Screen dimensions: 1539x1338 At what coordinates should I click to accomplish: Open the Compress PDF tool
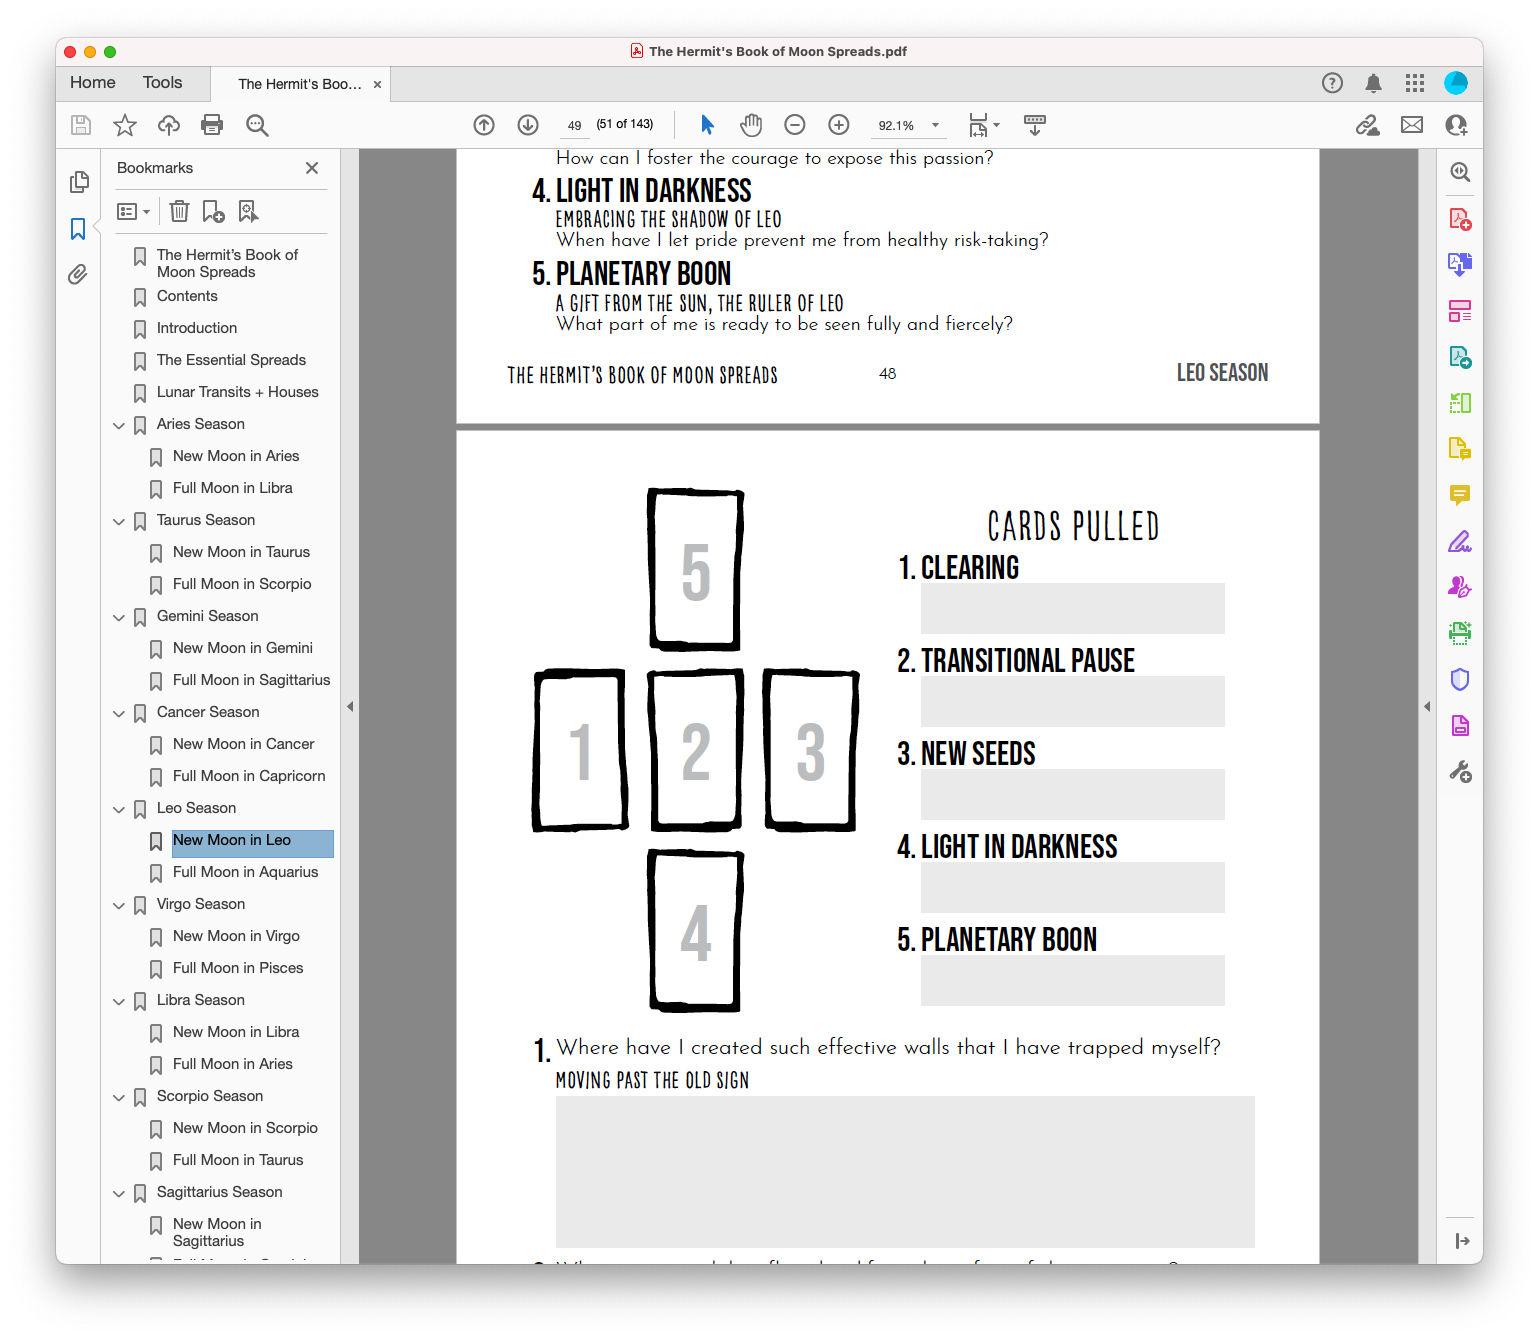1459,725
